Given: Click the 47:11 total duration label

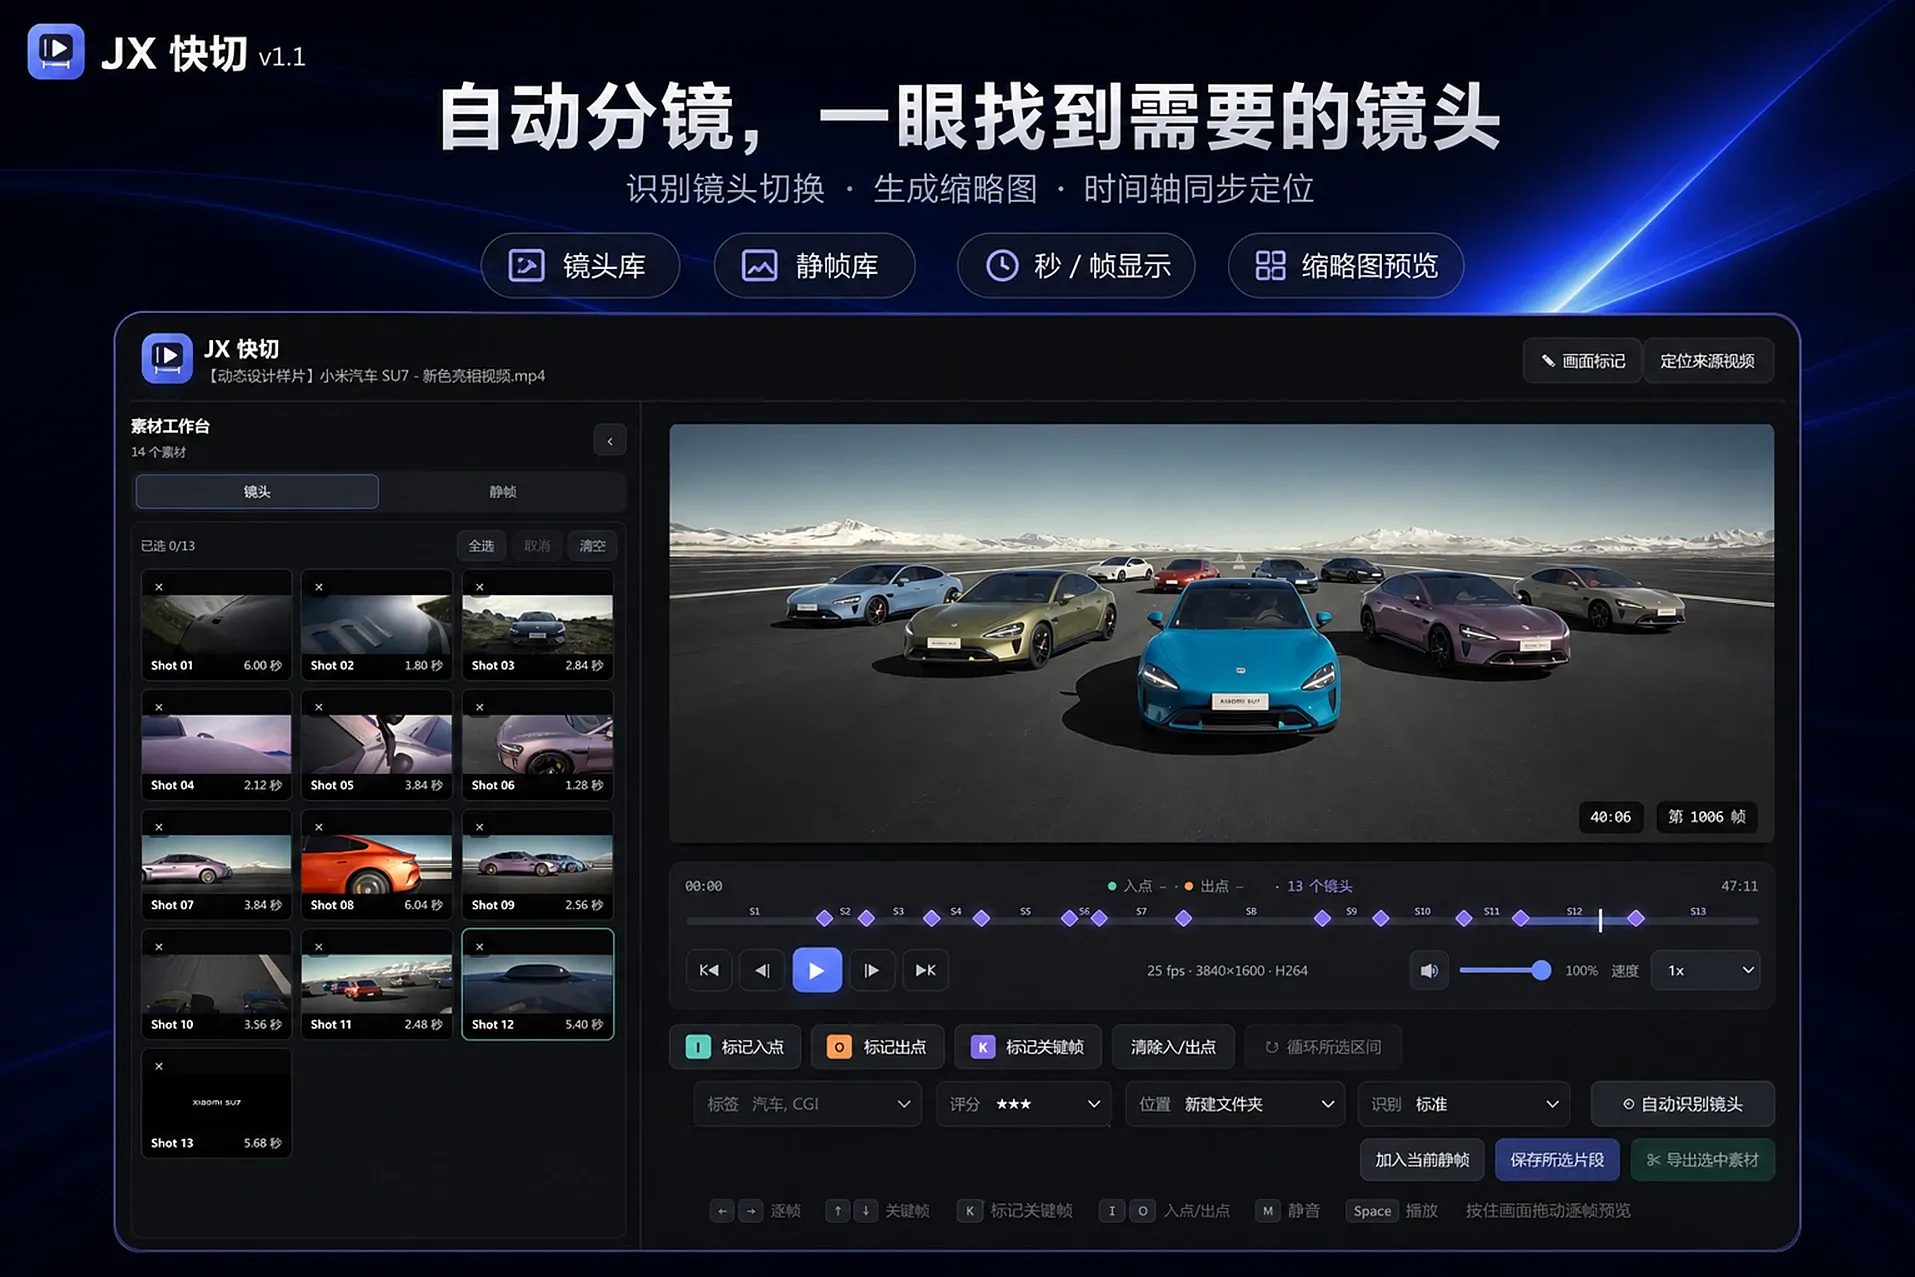Looking at the screenshot, I should (1739, 886).
